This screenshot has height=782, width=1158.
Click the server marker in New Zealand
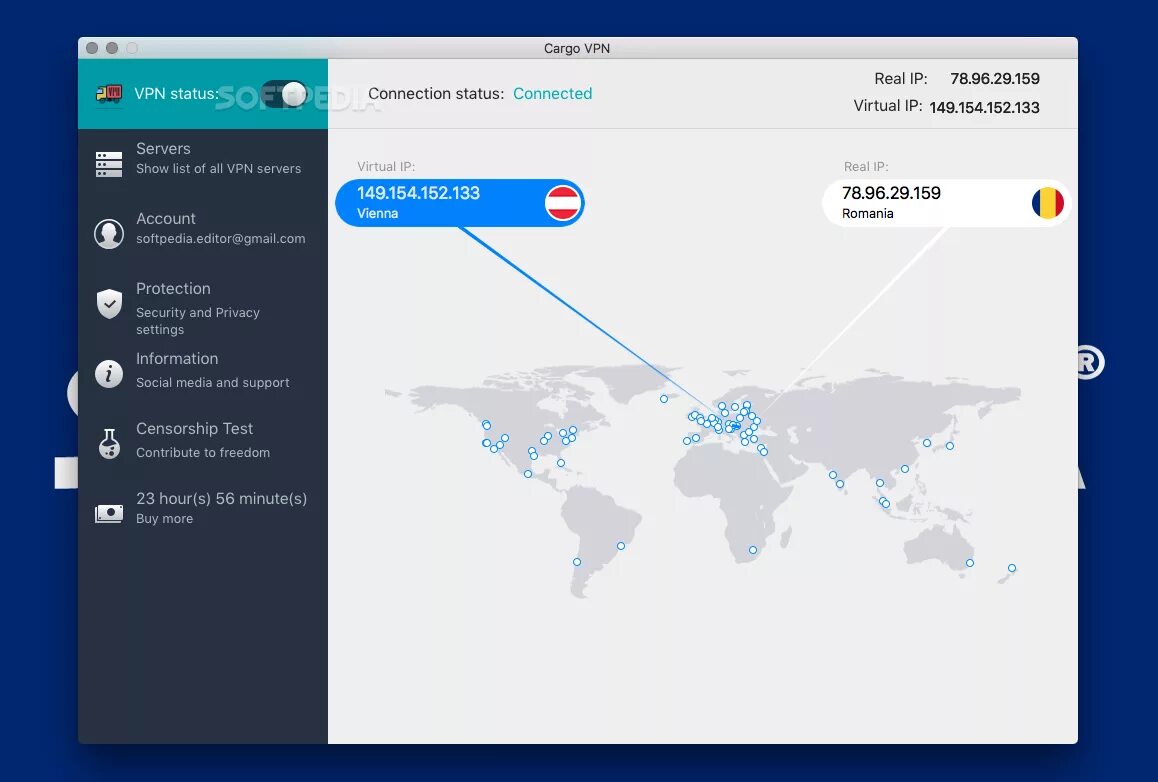click(1012, 568)
